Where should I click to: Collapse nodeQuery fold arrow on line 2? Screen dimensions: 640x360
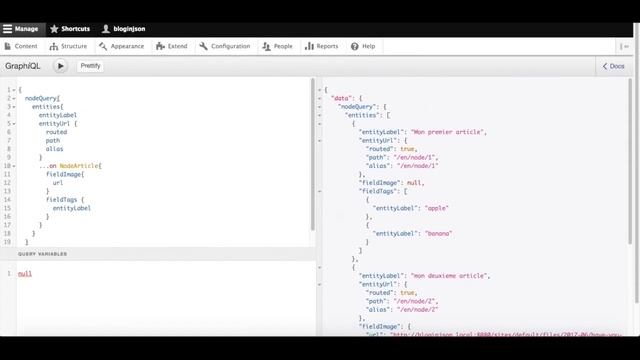[x=14, y=98]
